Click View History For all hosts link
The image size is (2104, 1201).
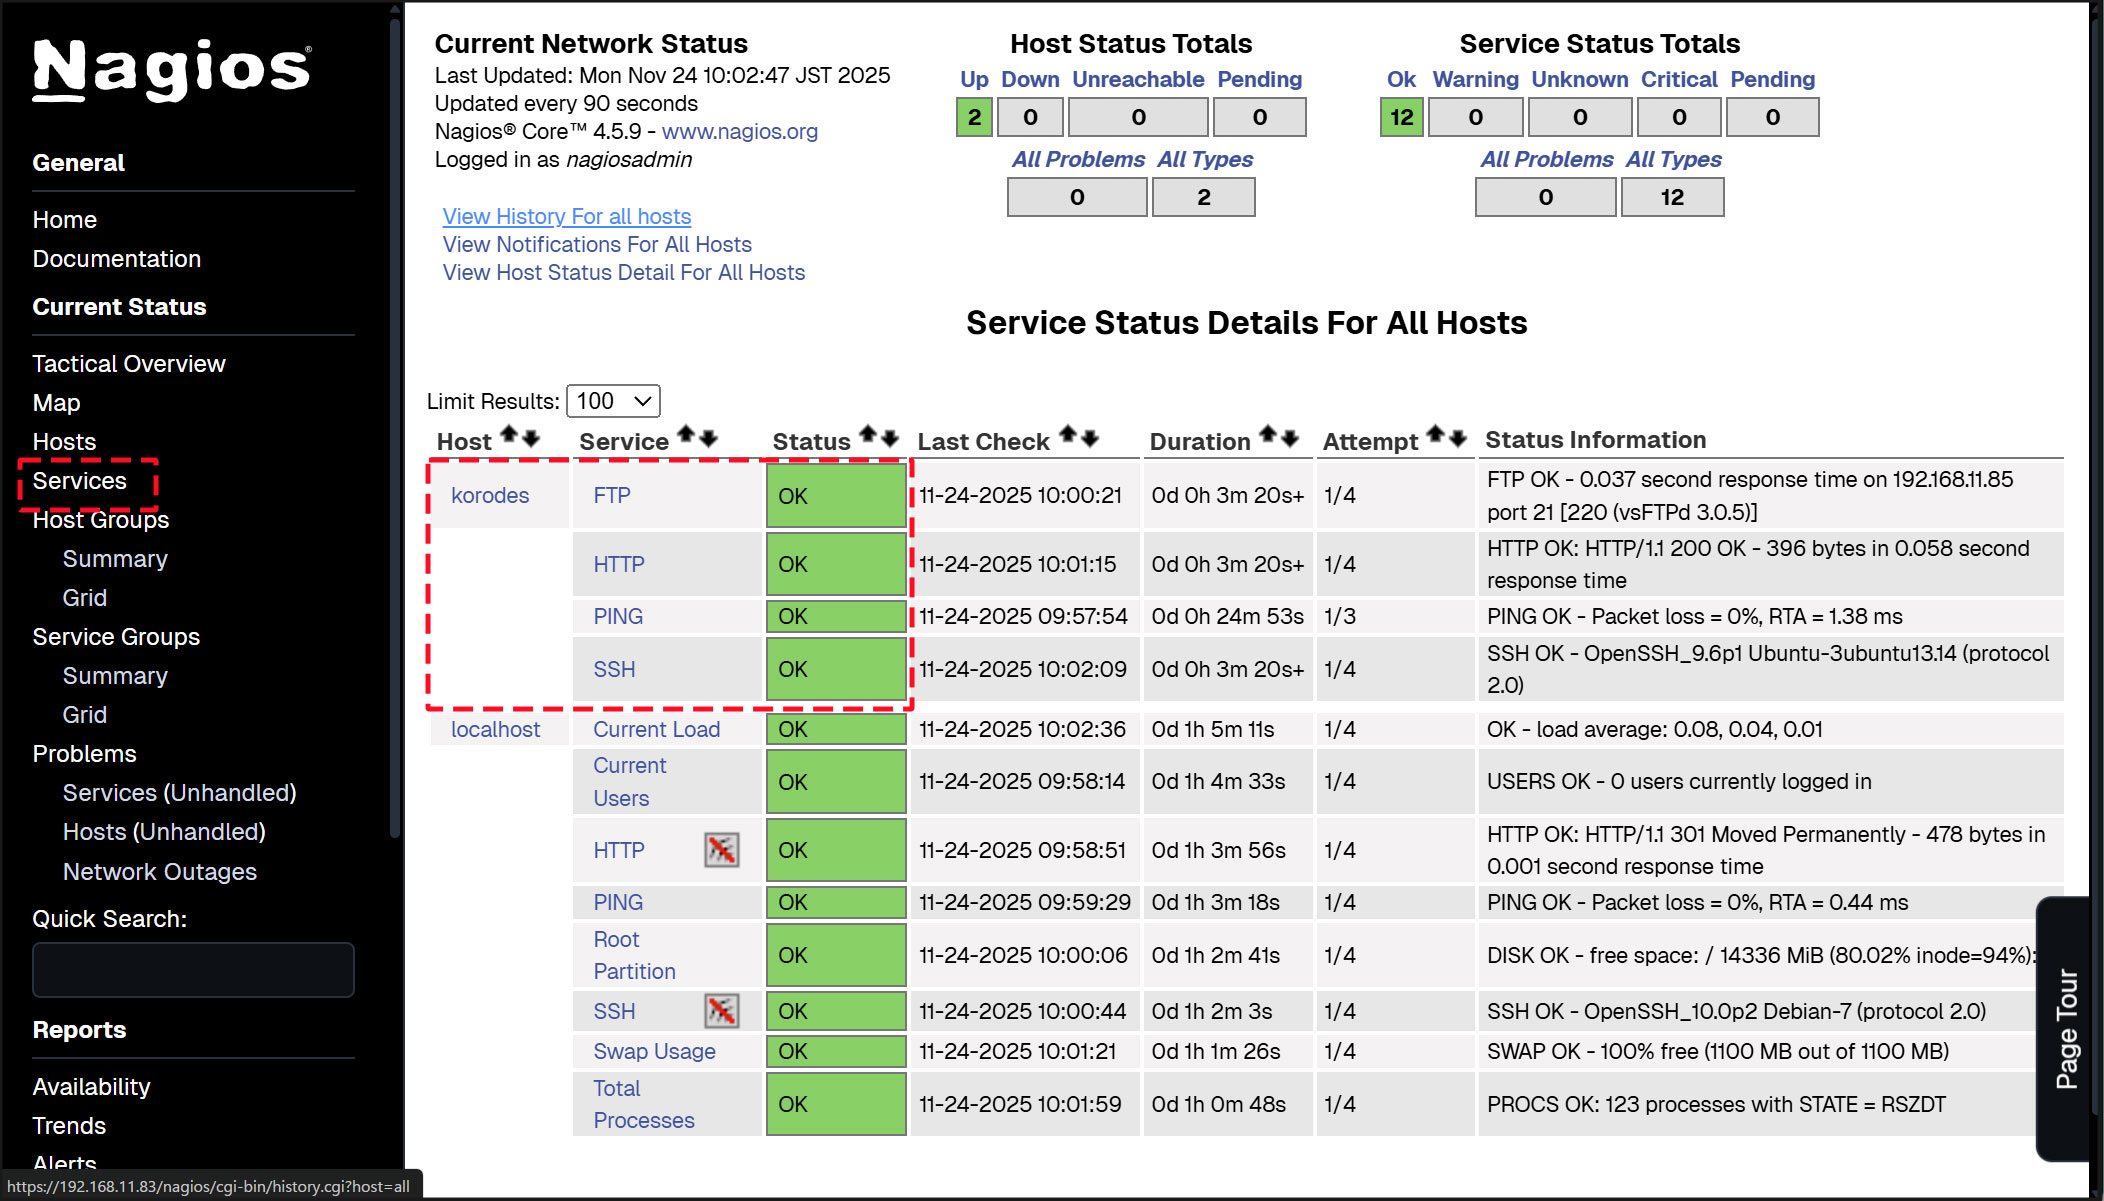click(566, 216)
